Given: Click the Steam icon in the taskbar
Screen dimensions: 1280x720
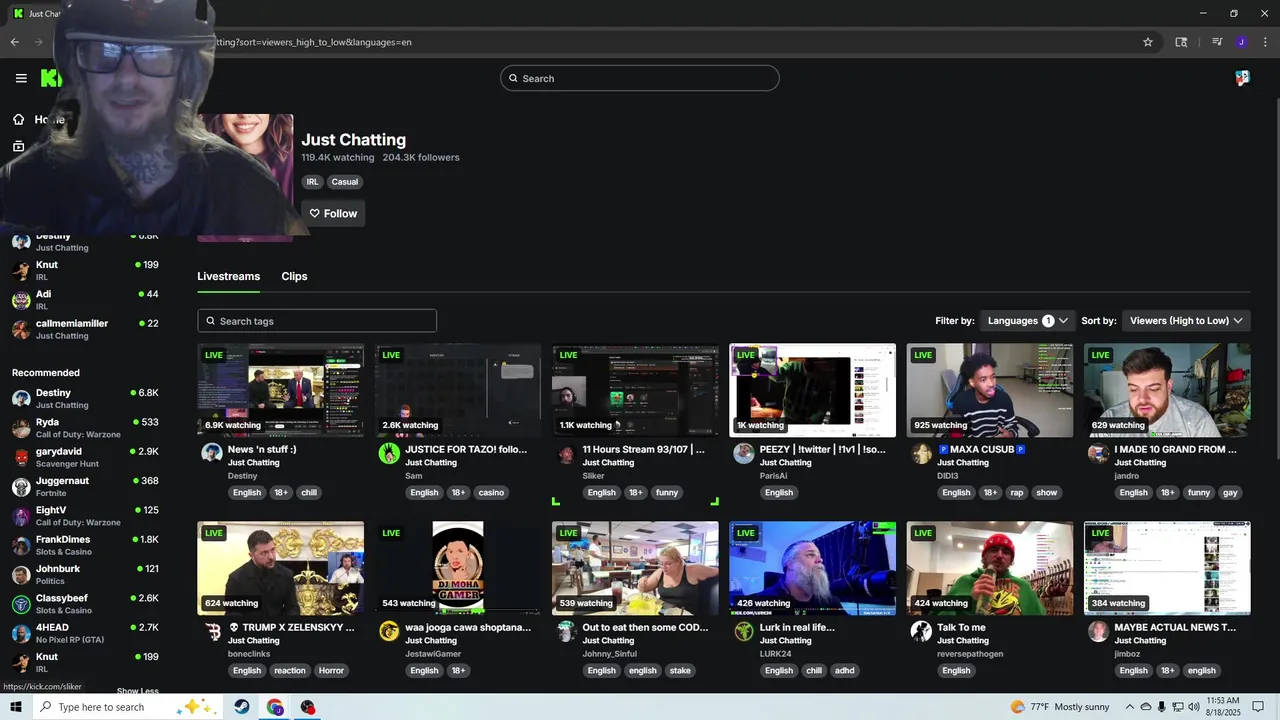Looking at the screenshot, I should coord(242,707).
